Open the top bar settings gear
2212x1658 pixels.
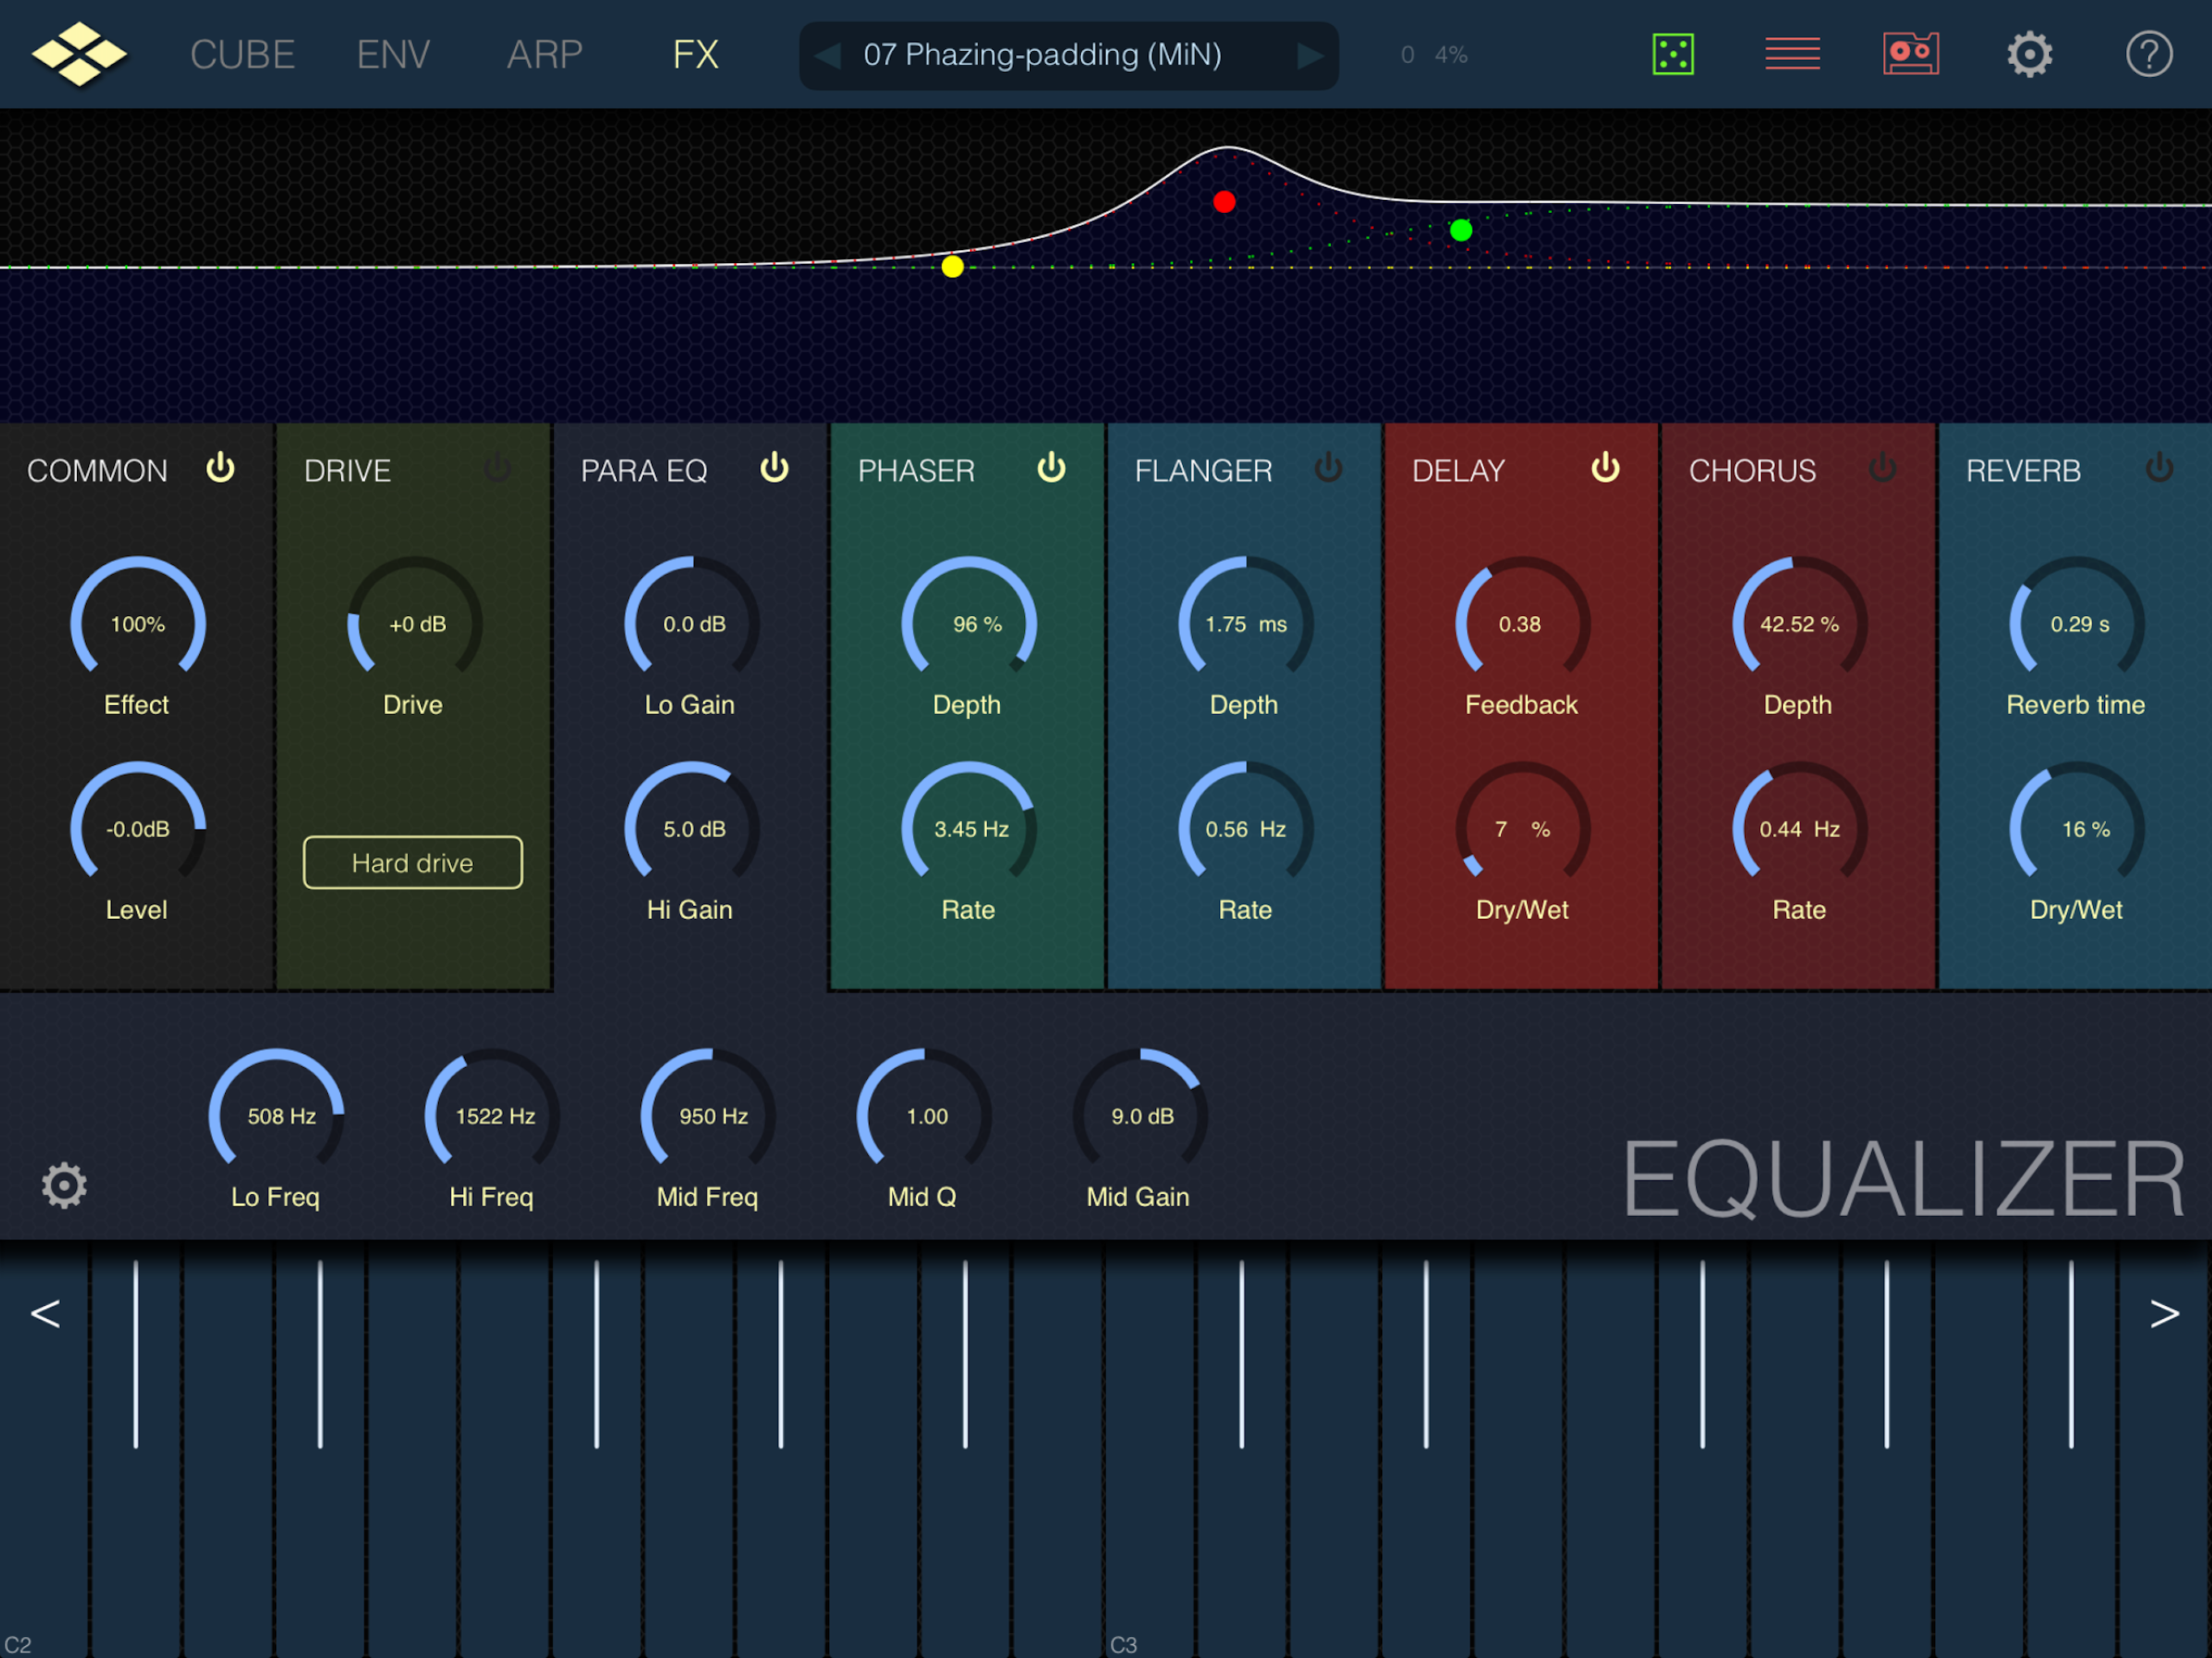2029,54
